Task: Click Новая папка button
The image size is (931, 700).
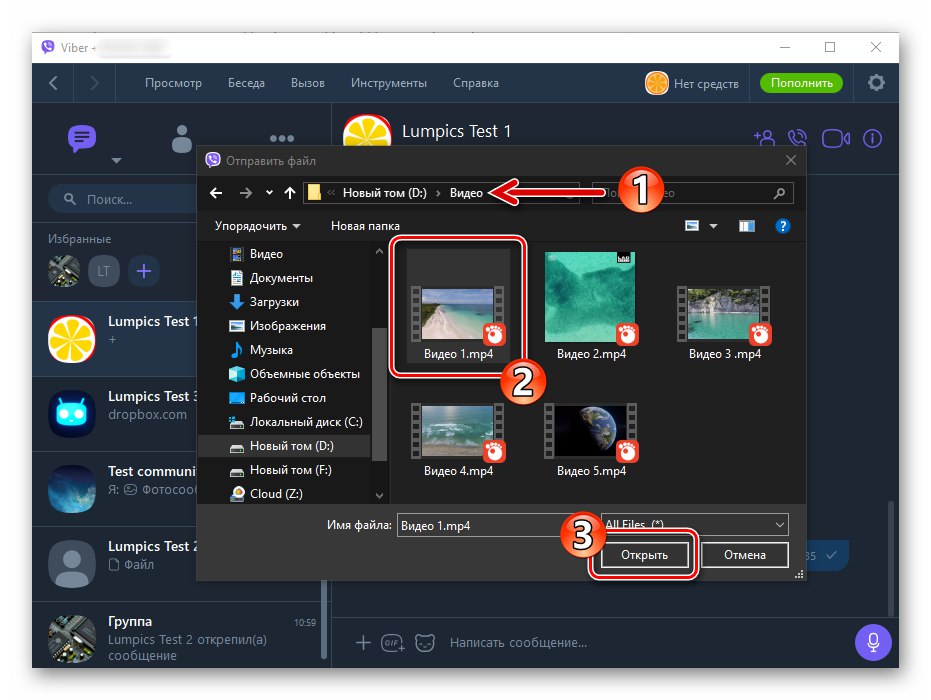Action: click(x=365, y=226)
